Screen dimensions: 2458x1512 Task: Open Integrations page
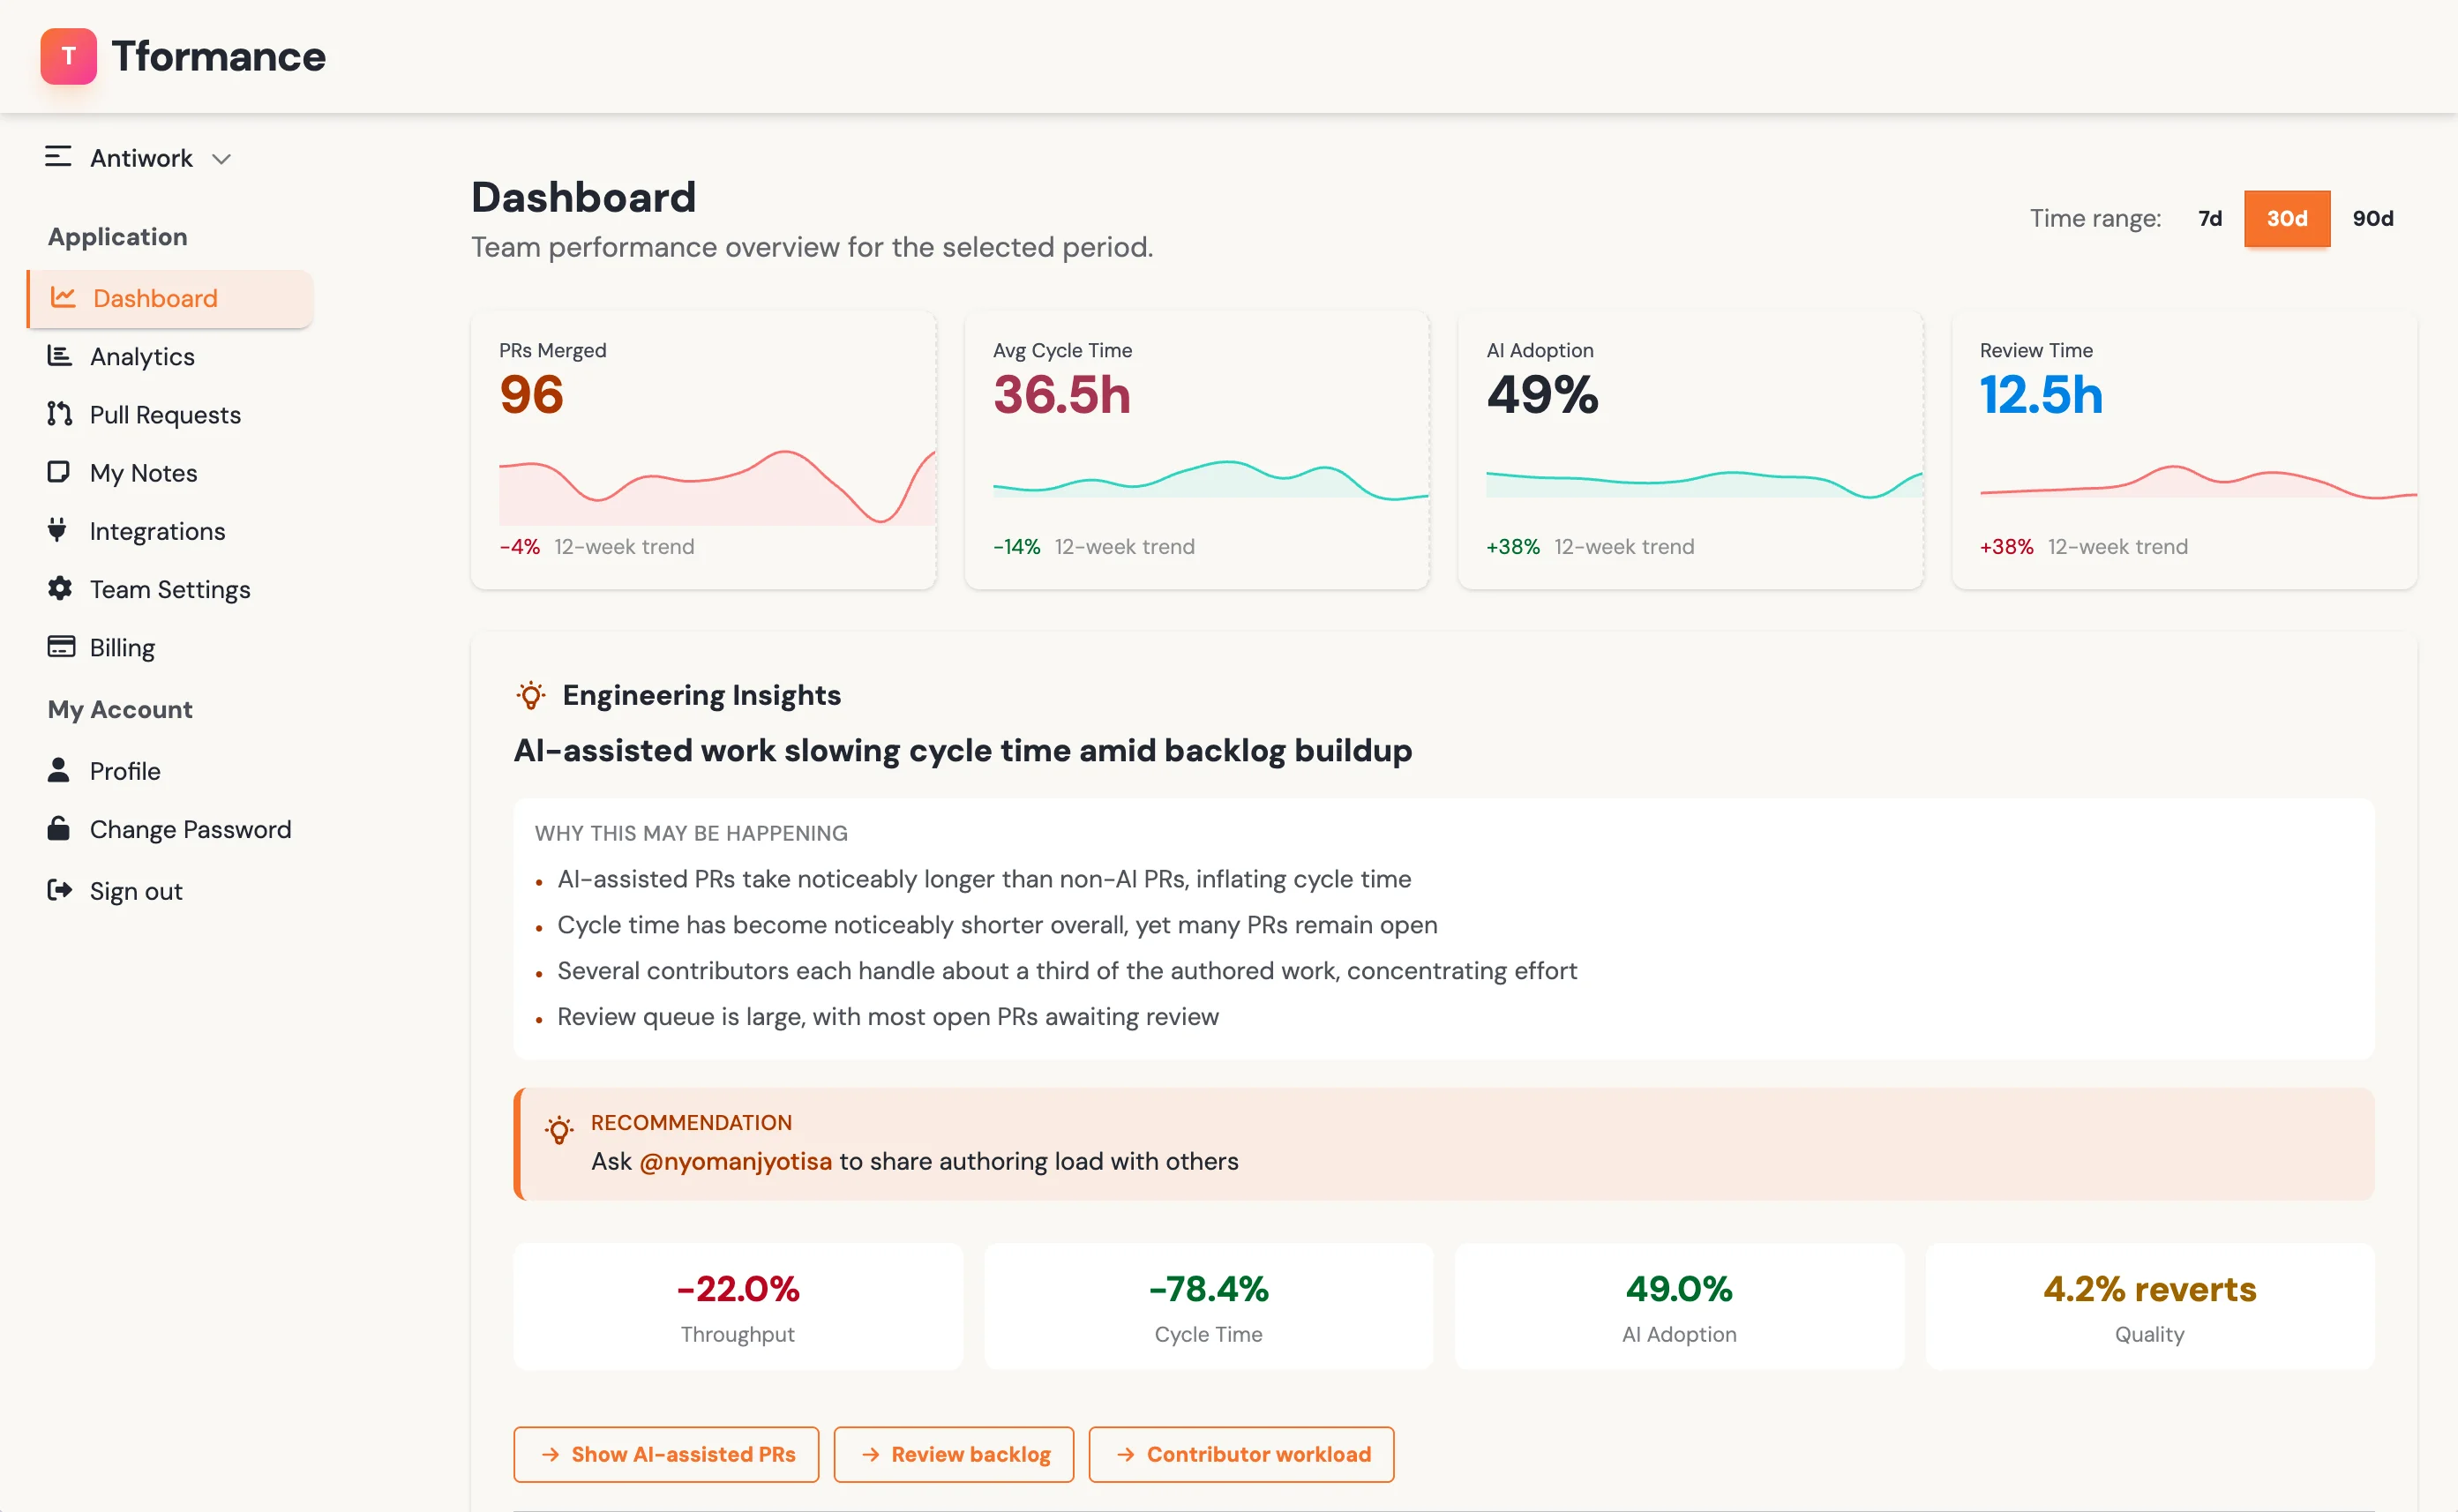point(170,530)
